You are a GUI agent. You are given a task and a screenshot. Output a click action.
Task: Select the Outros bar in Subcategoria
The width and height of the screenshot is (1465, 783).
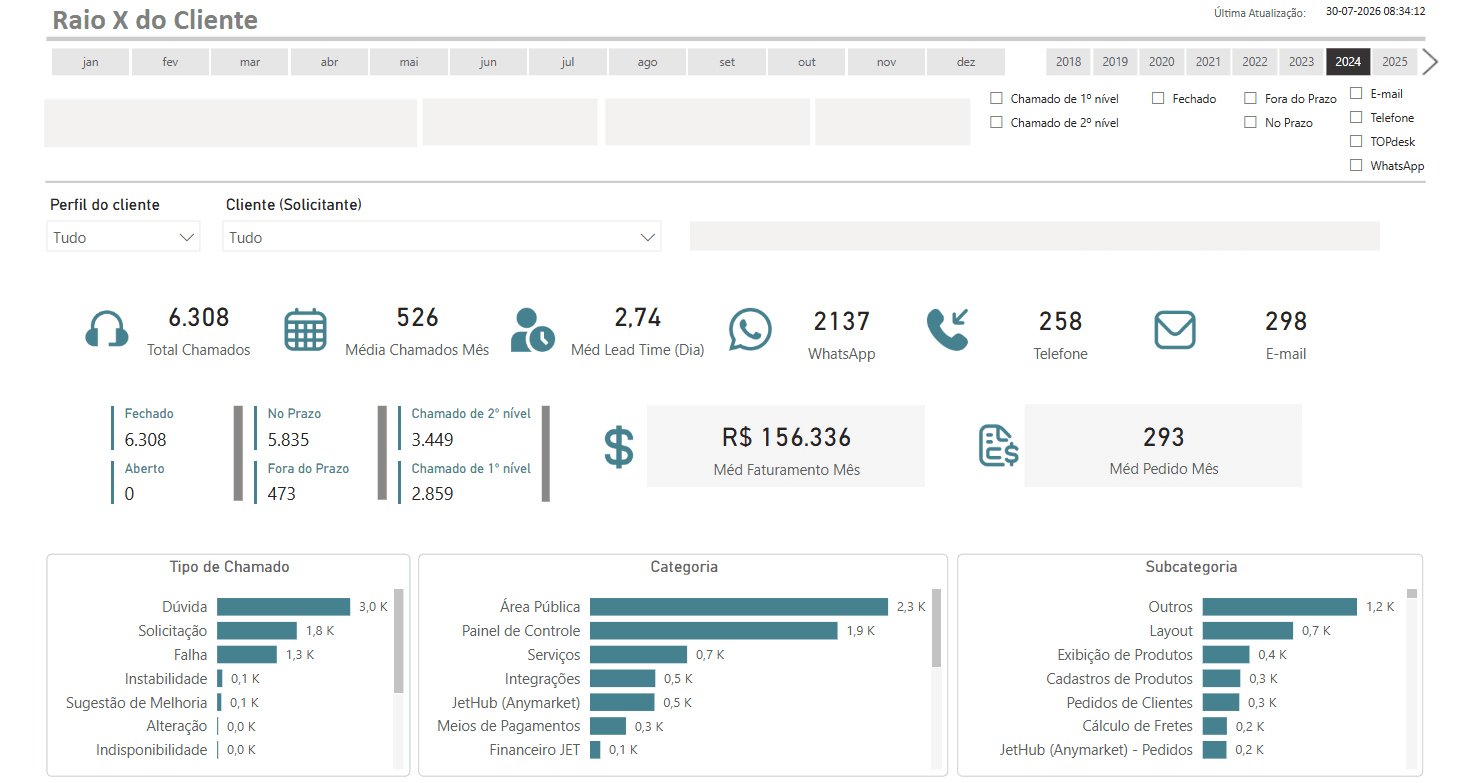(x=1280, y=607)
